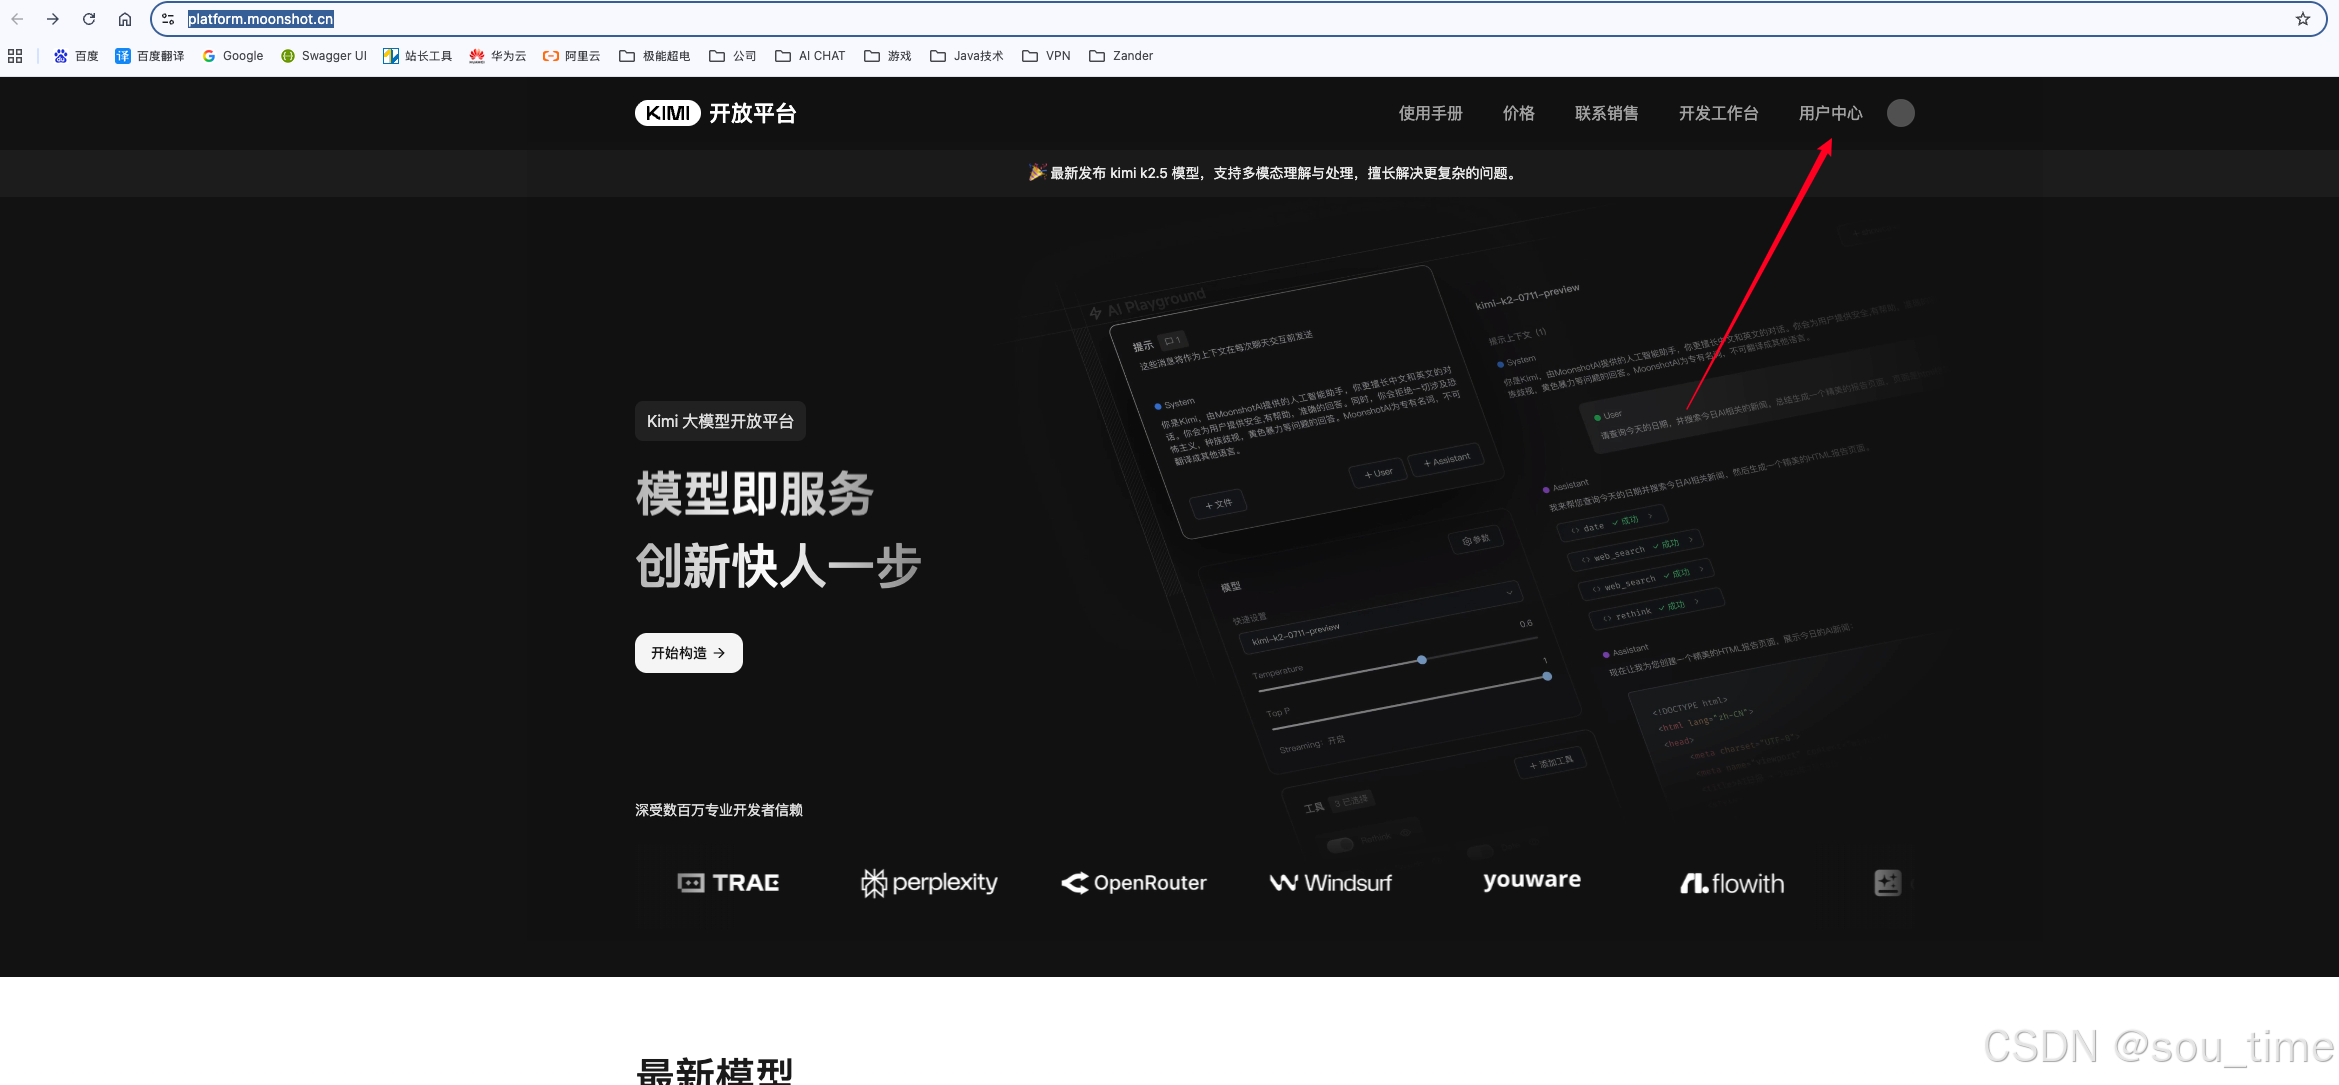The image size is (2339, 1085).
Task: Open the site information icon in the address bar
Action: 168,19
